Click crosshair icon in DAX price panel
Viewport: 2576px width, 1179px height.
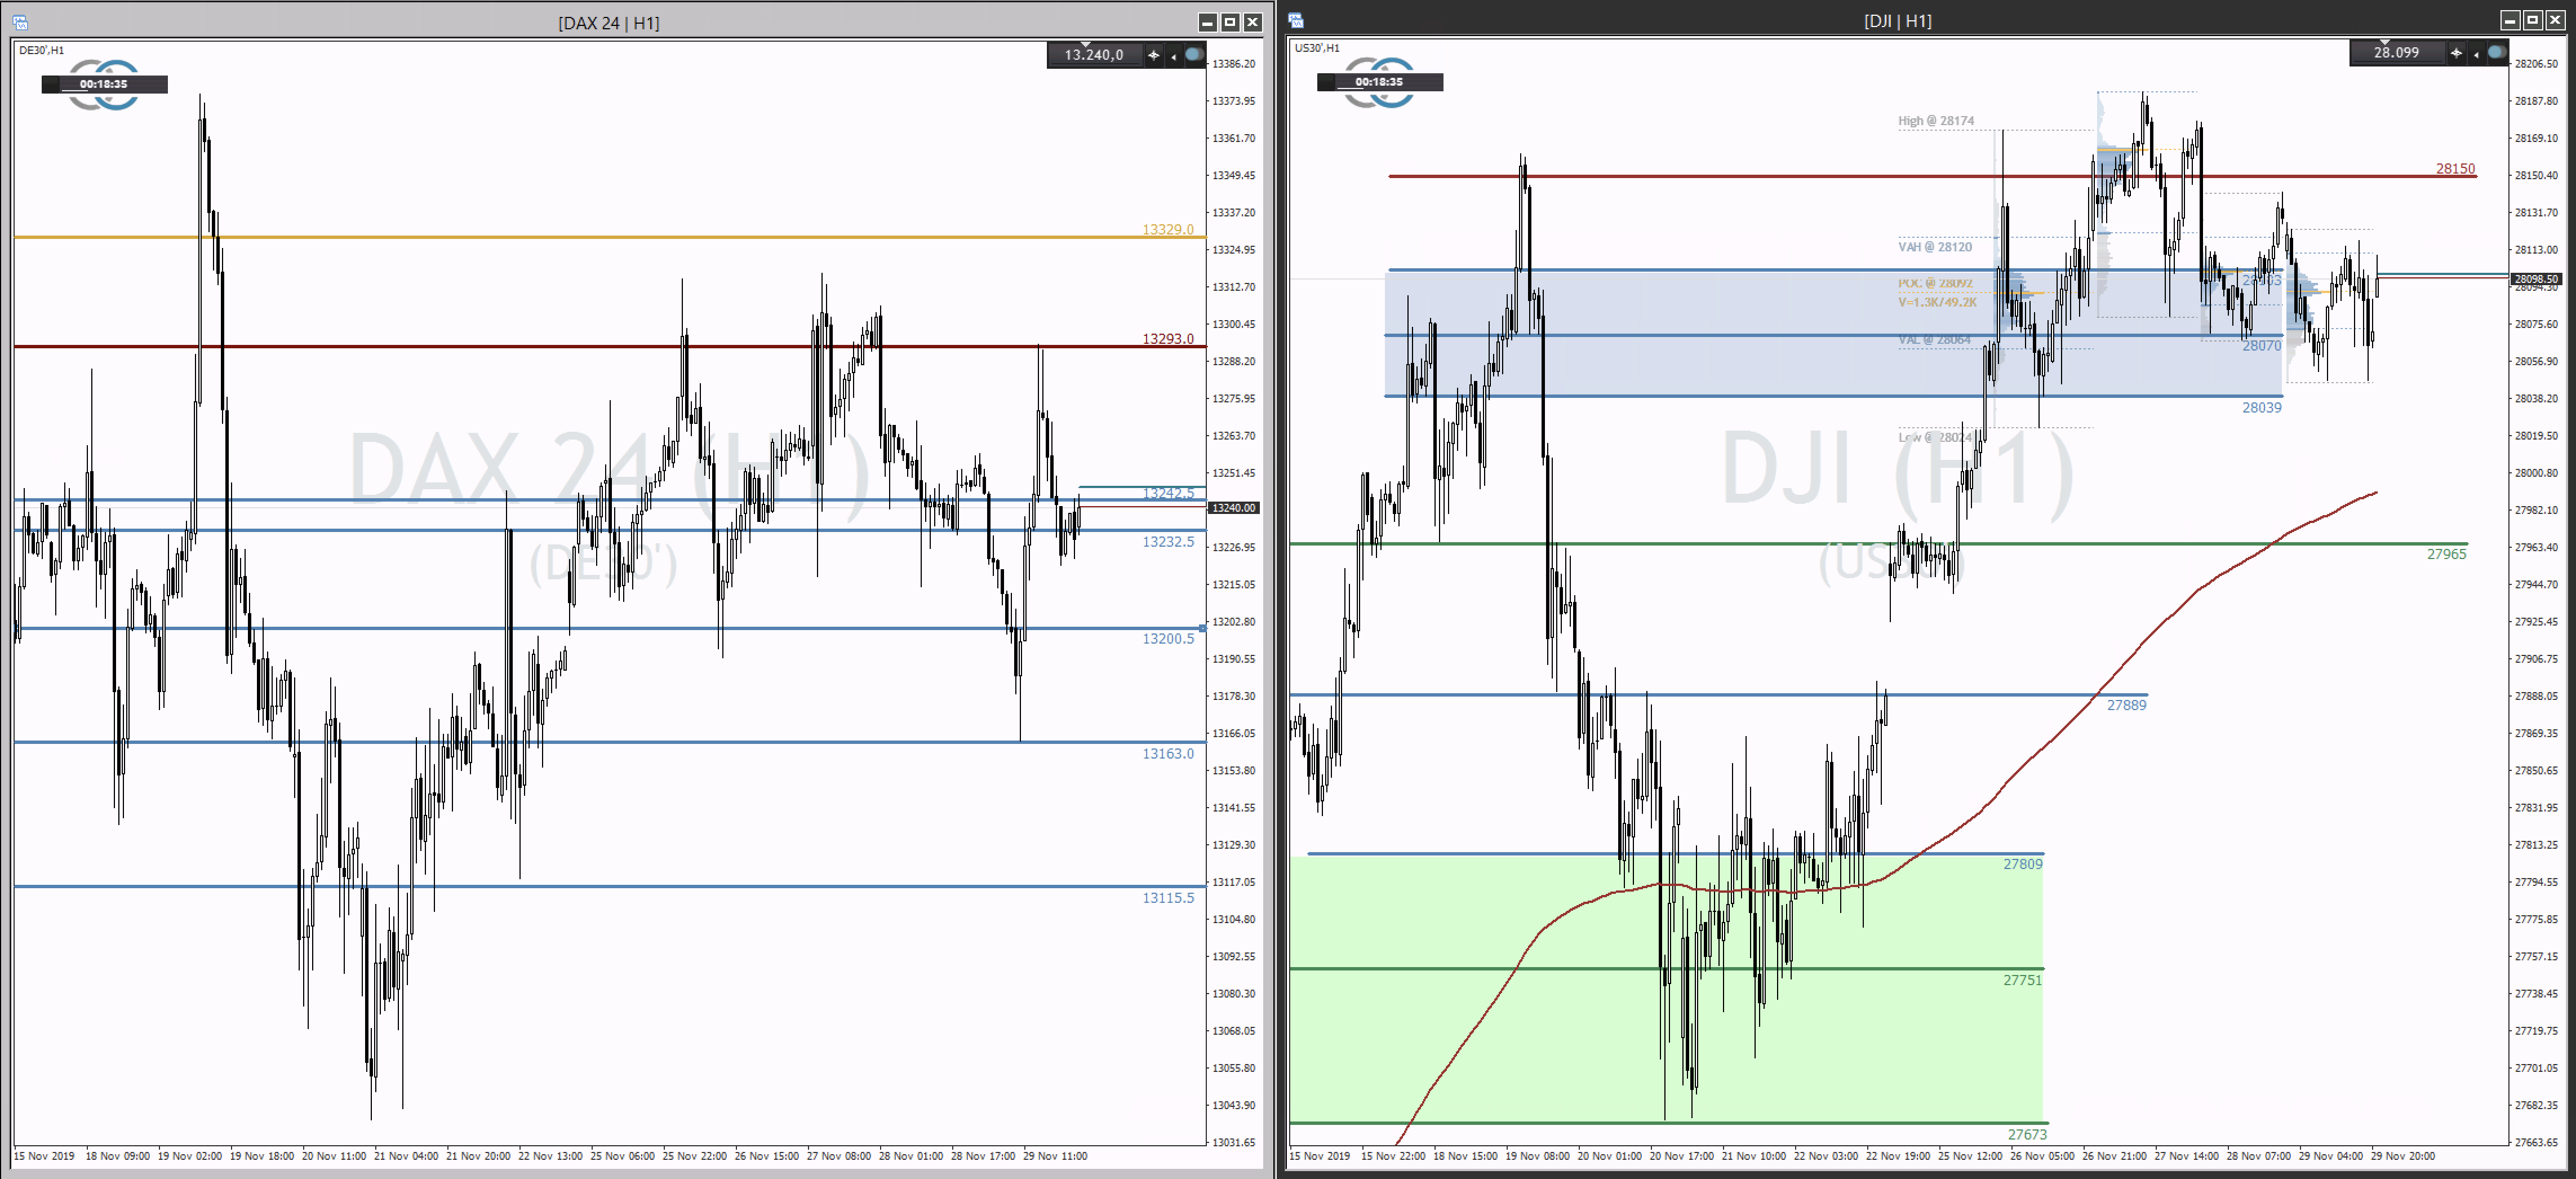[x=1153, y=55]
